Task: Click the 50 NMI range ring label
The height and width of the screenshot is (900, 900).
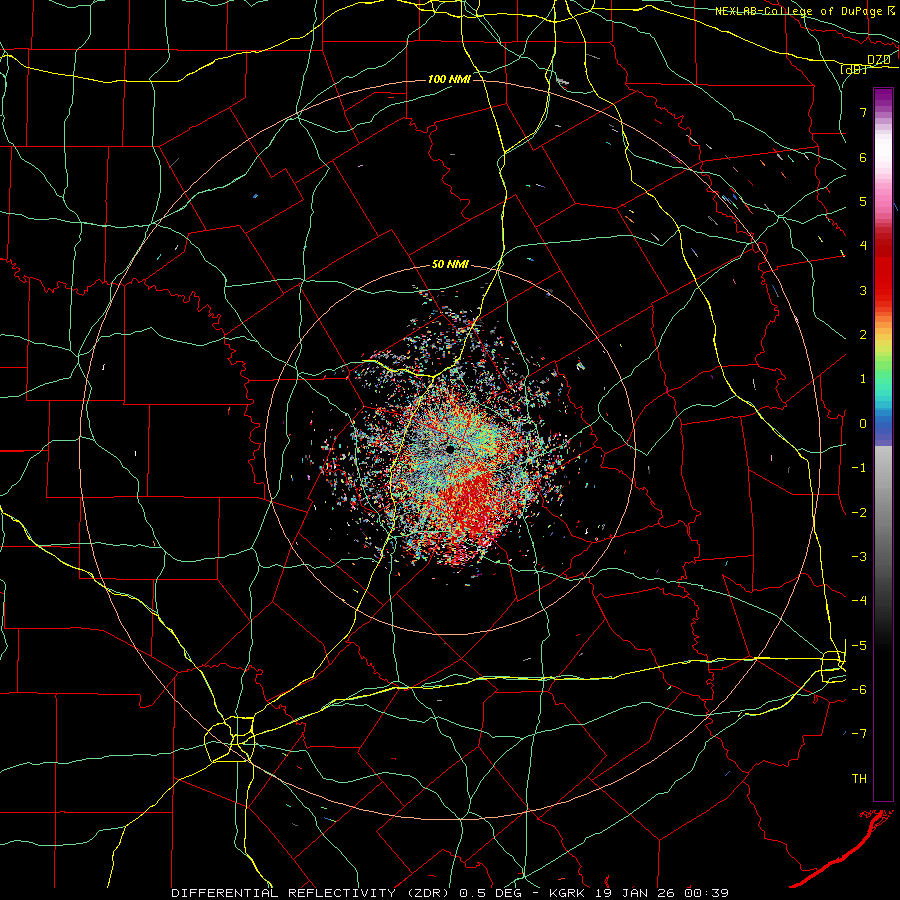Action: click(x=450, y=265)
